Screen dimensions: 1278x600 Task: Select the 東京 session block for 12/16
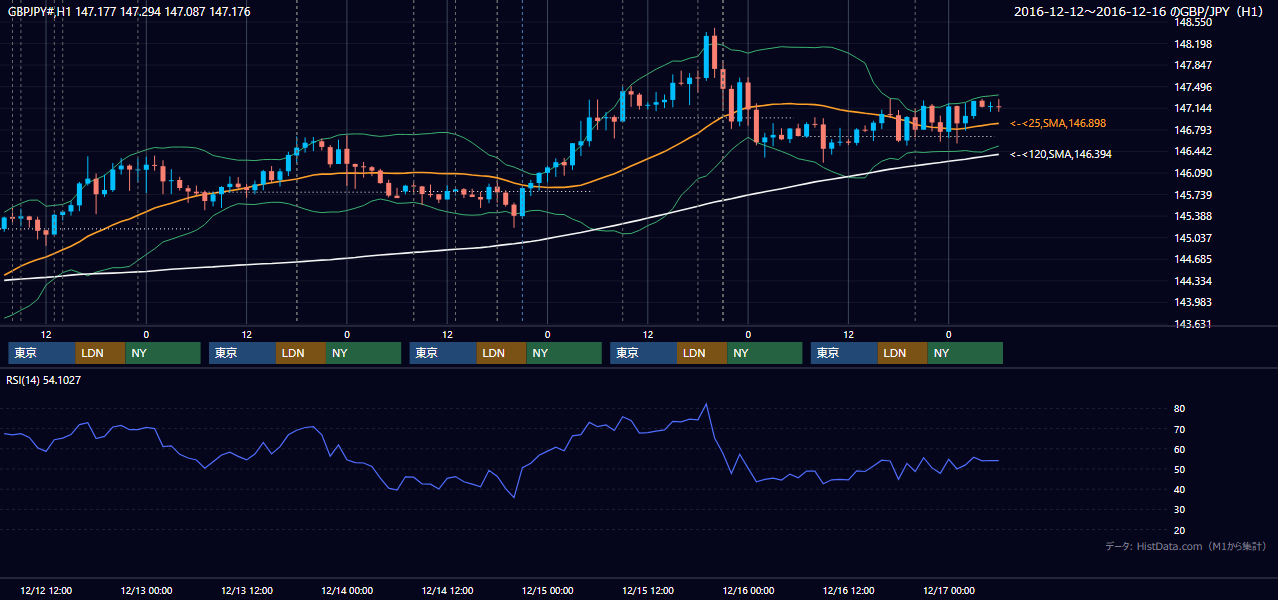(x=844, y=353)
